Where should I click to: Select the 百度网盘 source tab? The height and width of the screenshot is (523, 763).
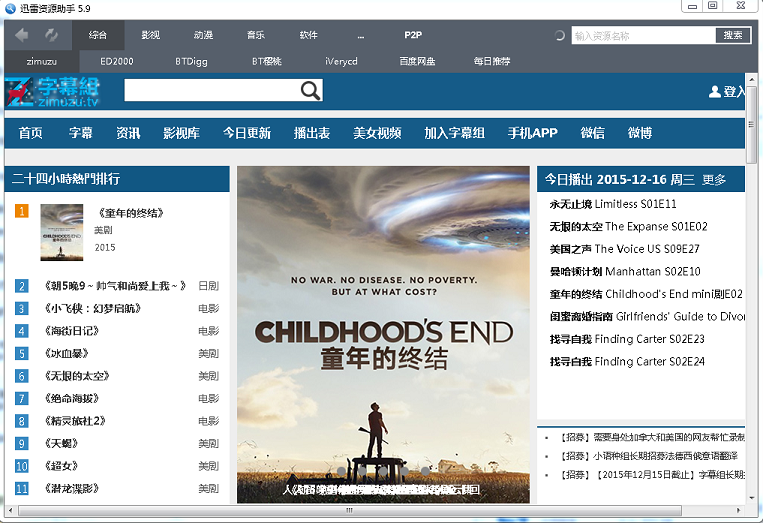417,61
